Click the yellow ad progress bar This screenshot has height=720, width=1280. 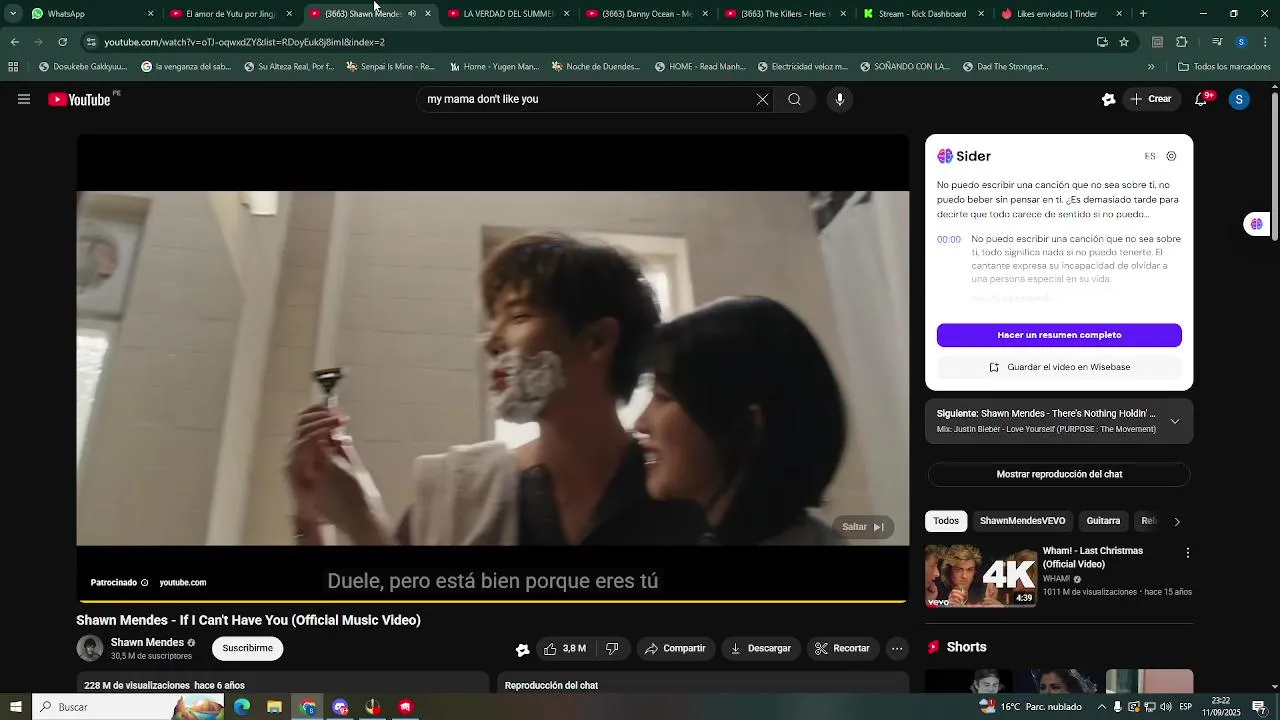[x=493, y=602]
